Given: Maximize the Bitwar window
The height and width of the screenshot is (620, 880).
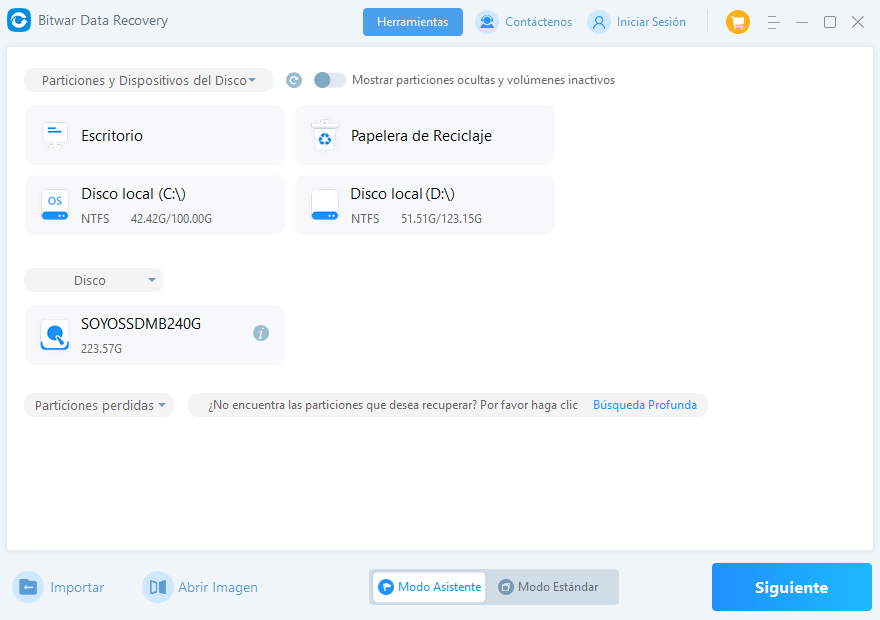Looking at the screenshot, I should (x=829, y=22).
